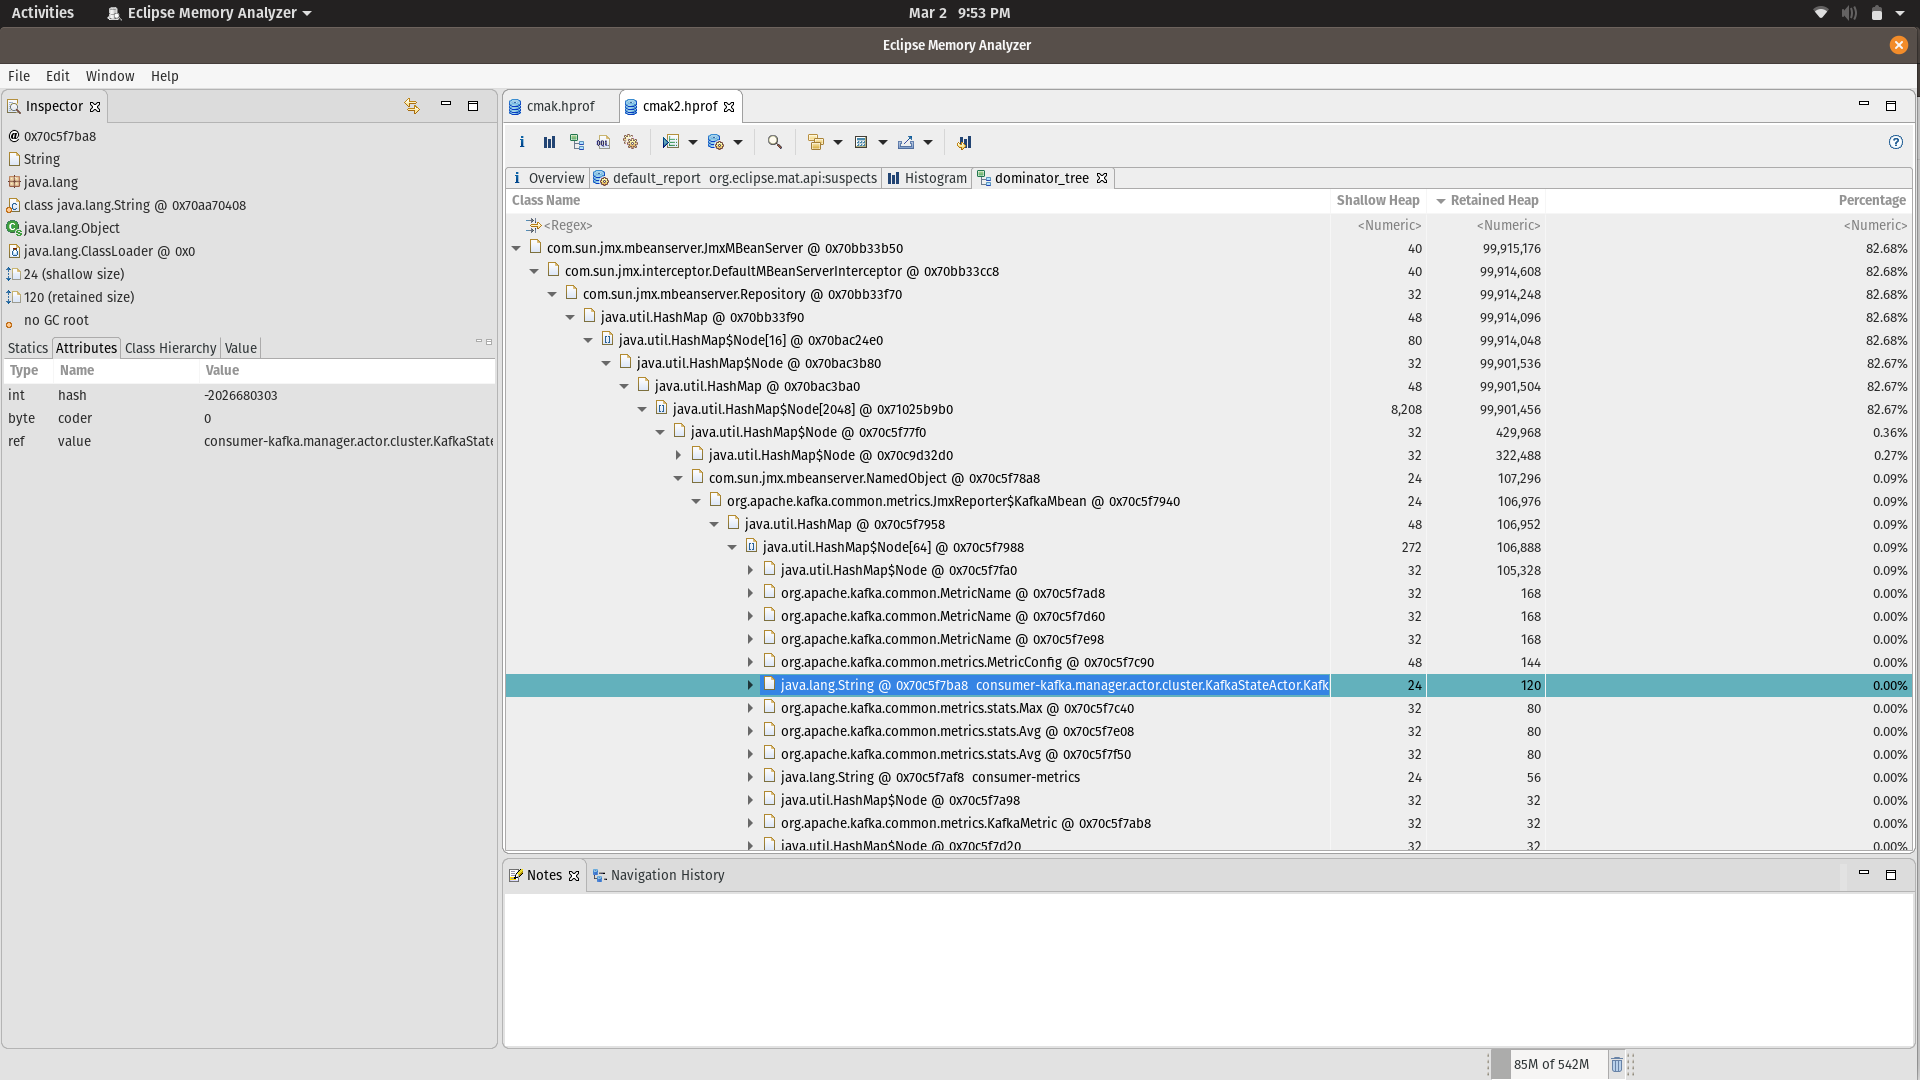This screenshot has width=1920, height=1080.
Task: Switch to the Class Hierarchy tab in Inspector
Action: click(170, 348)
